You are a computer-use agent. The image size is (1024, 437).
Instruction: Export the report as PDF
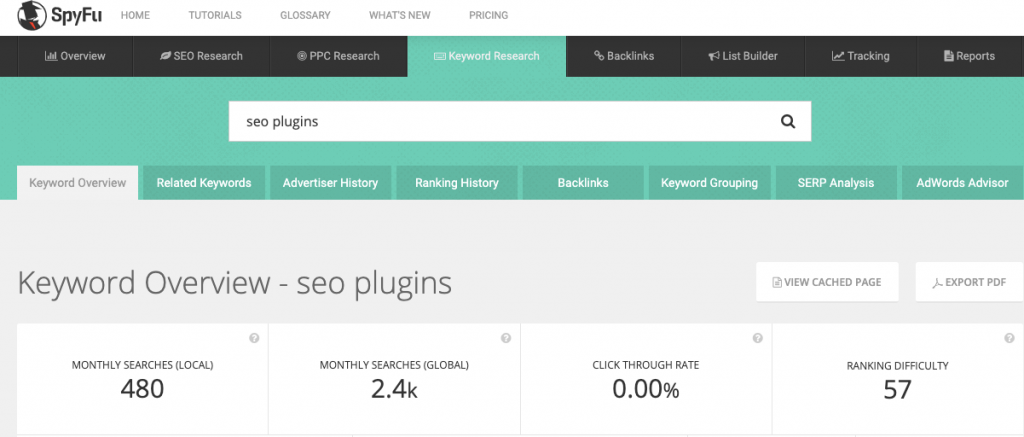(x=968, y=282)
